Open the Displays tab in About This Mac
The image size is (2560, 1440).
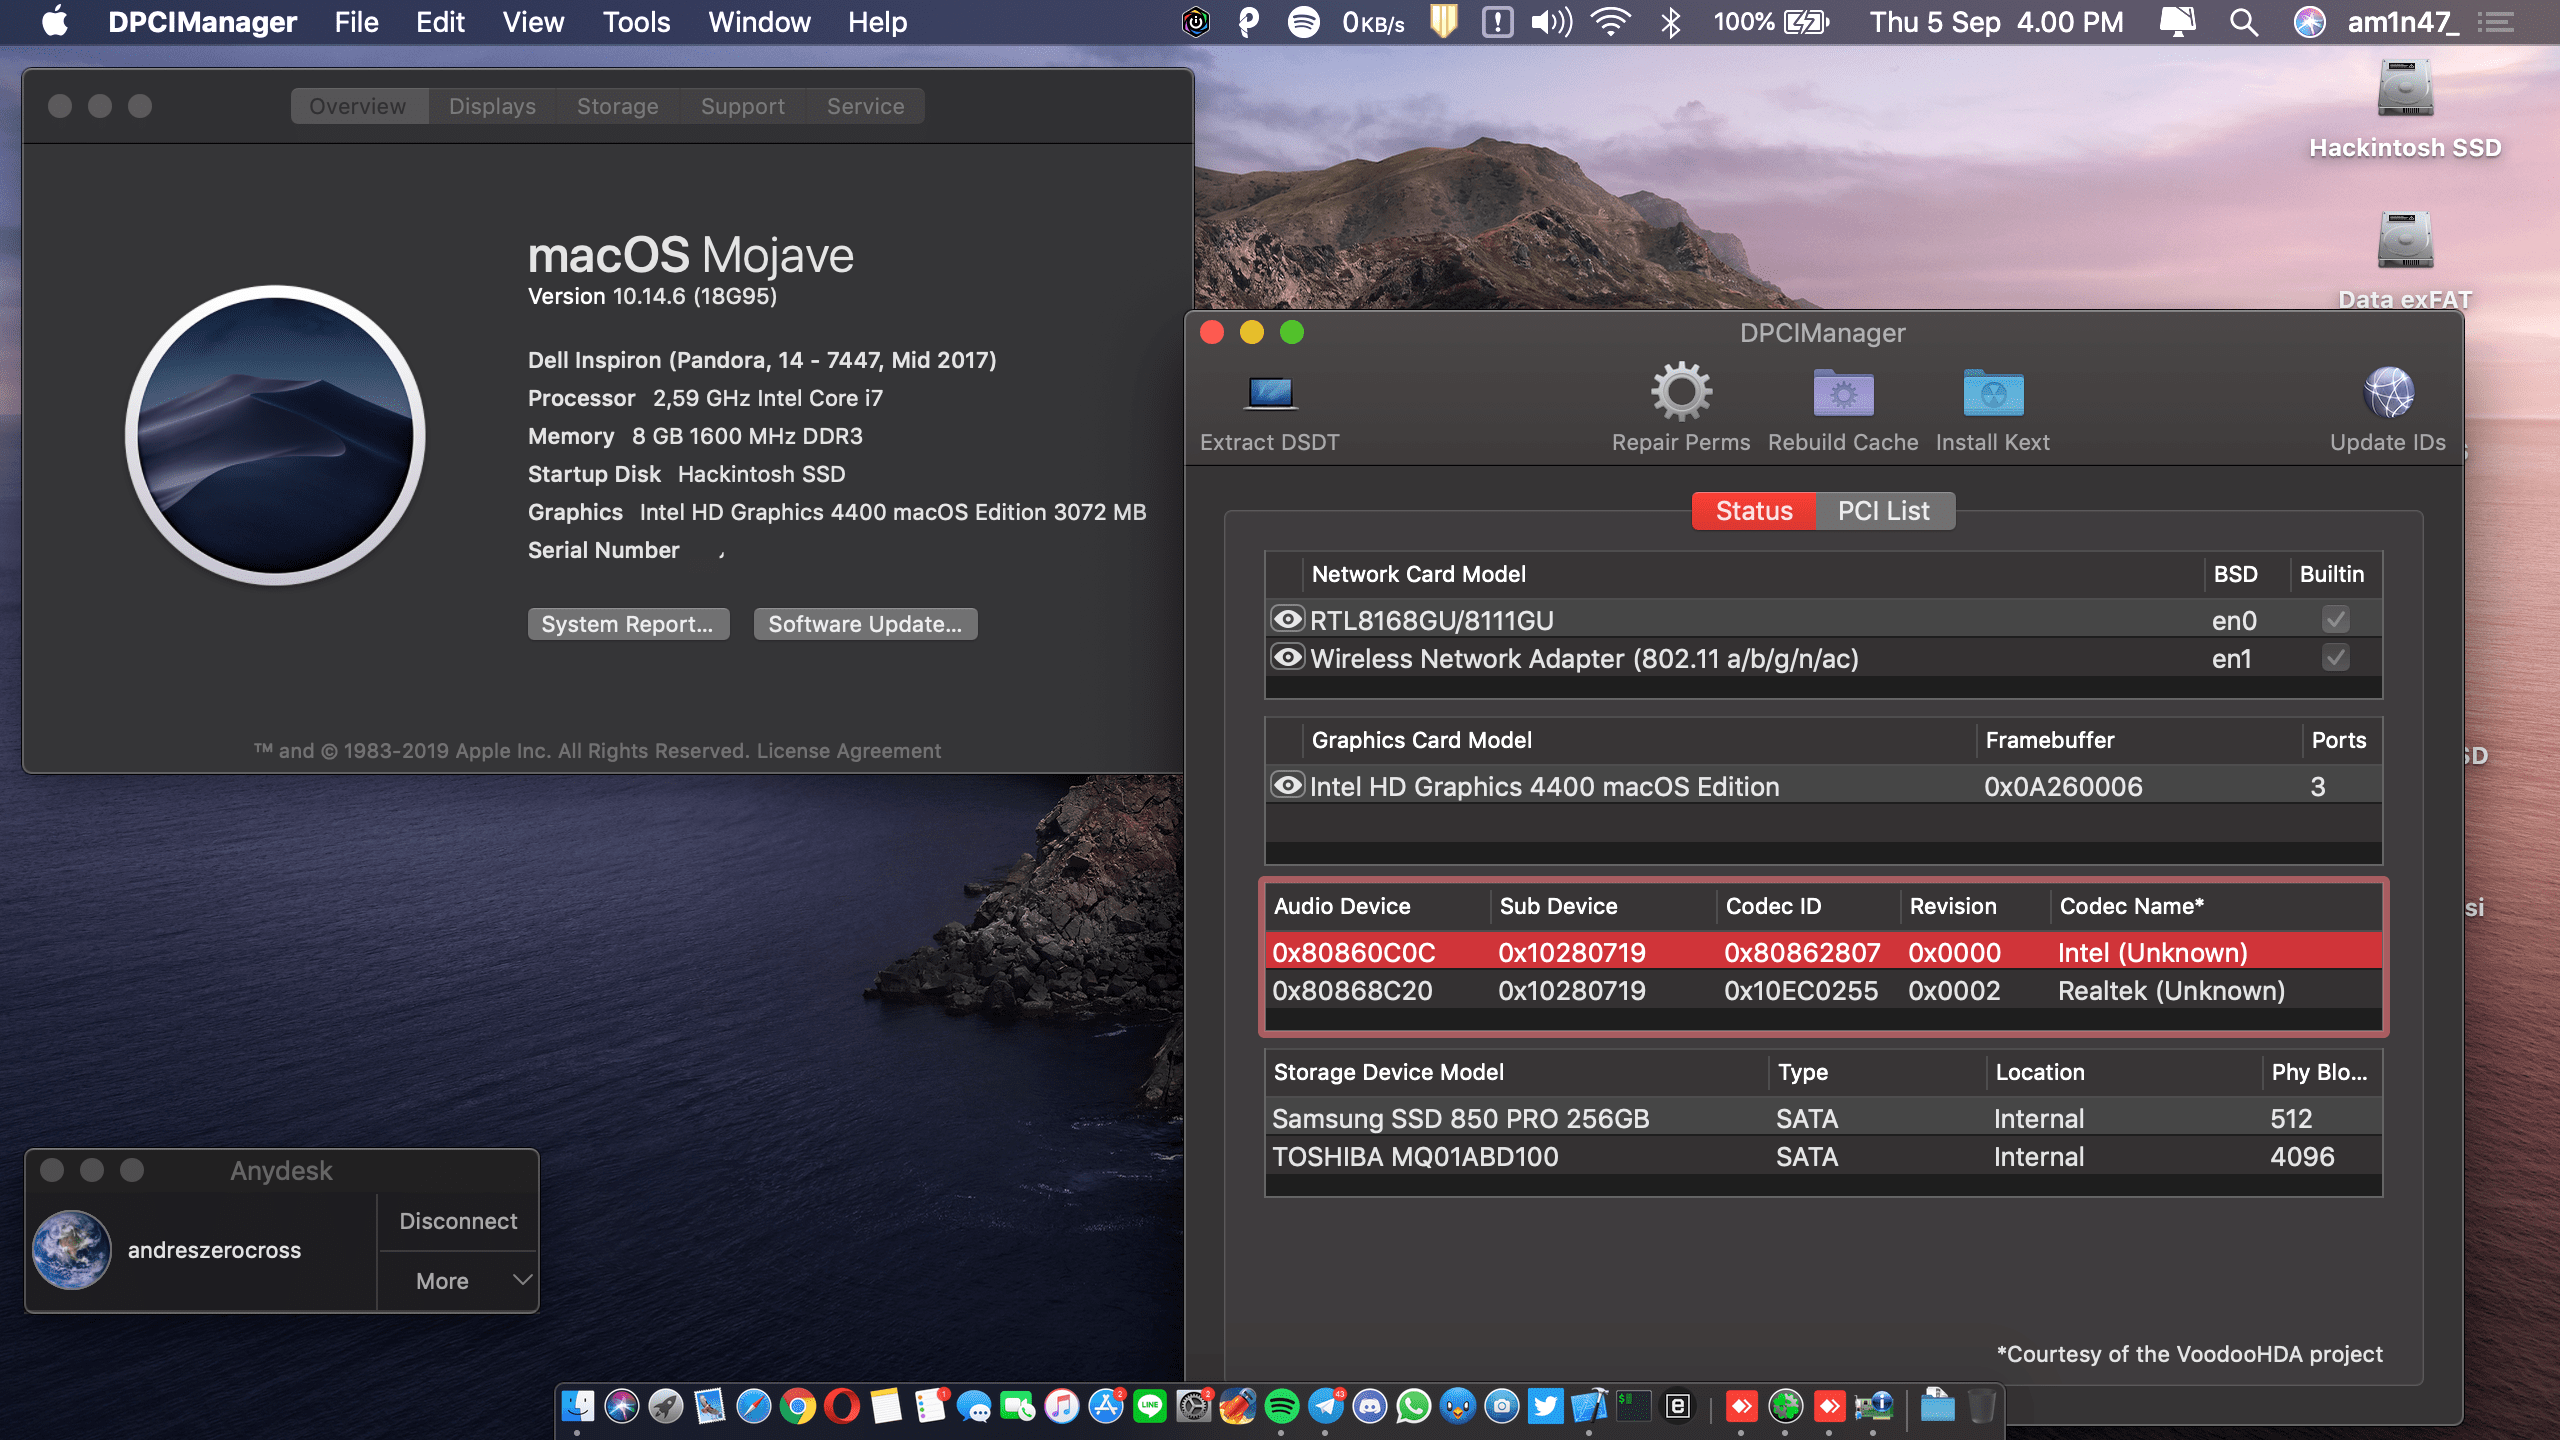[x=492, y=106]
